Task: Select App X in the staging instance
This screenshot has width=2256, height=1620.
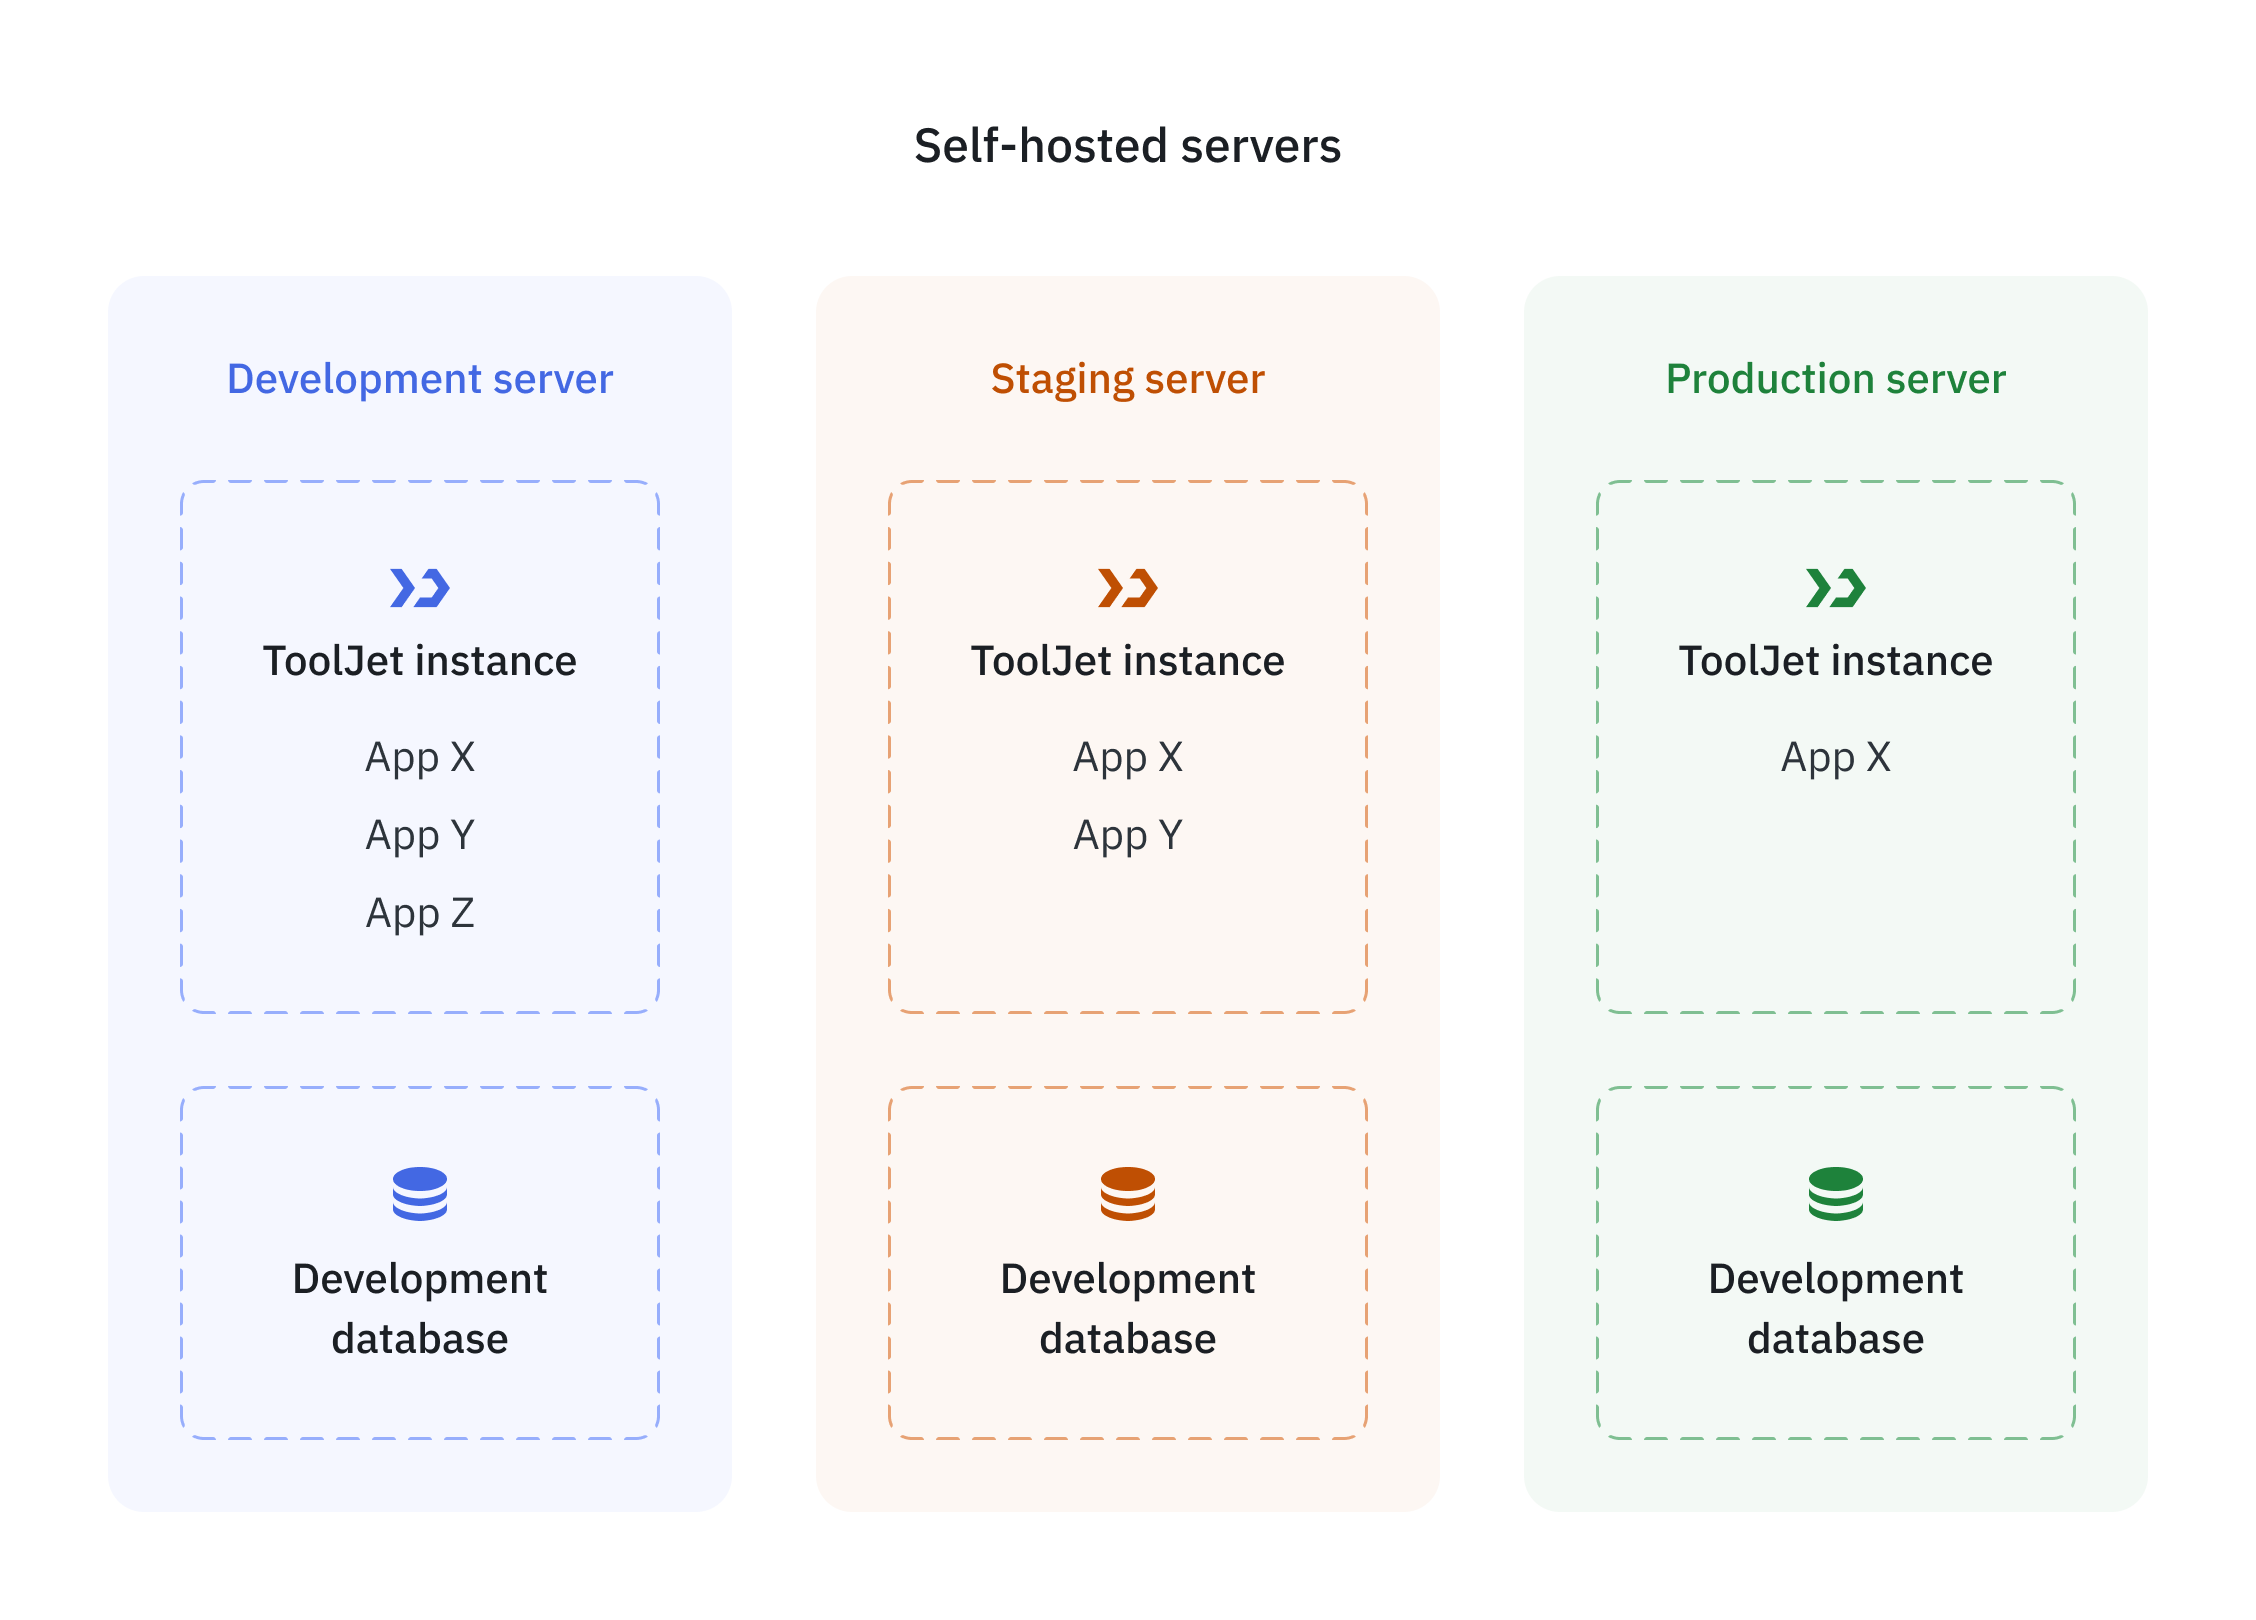Action: (1128, 757)
